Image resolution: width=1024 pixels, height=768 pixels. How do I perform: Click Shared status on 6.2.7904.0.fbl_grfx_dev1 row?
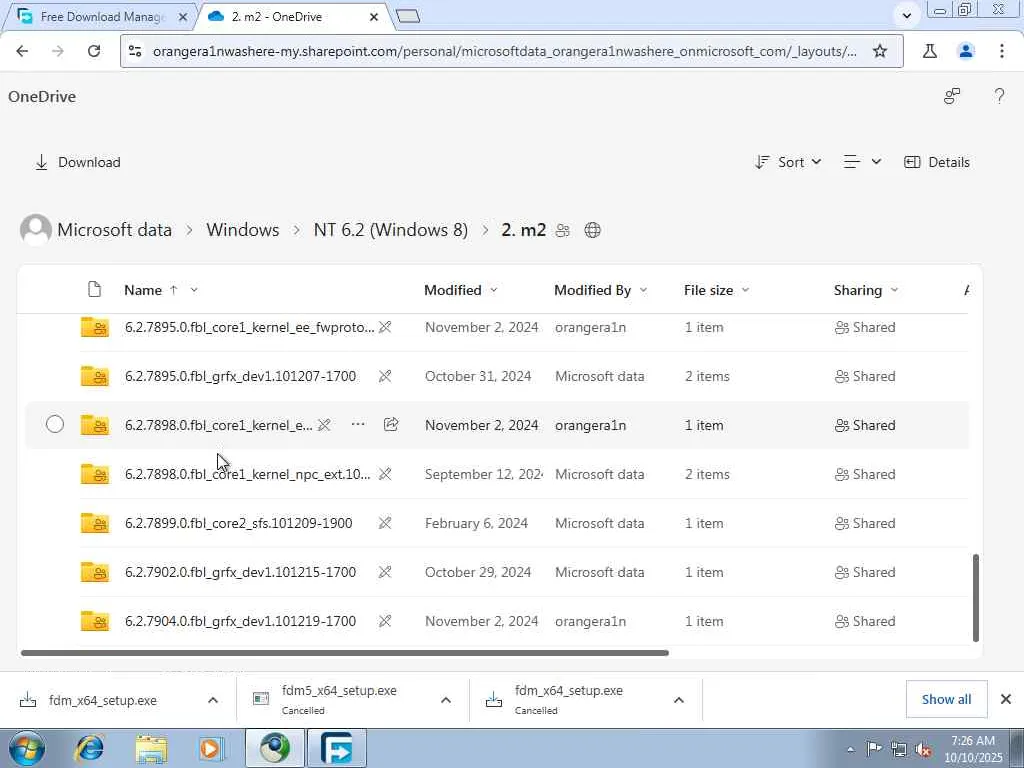[x=865, y=621]
